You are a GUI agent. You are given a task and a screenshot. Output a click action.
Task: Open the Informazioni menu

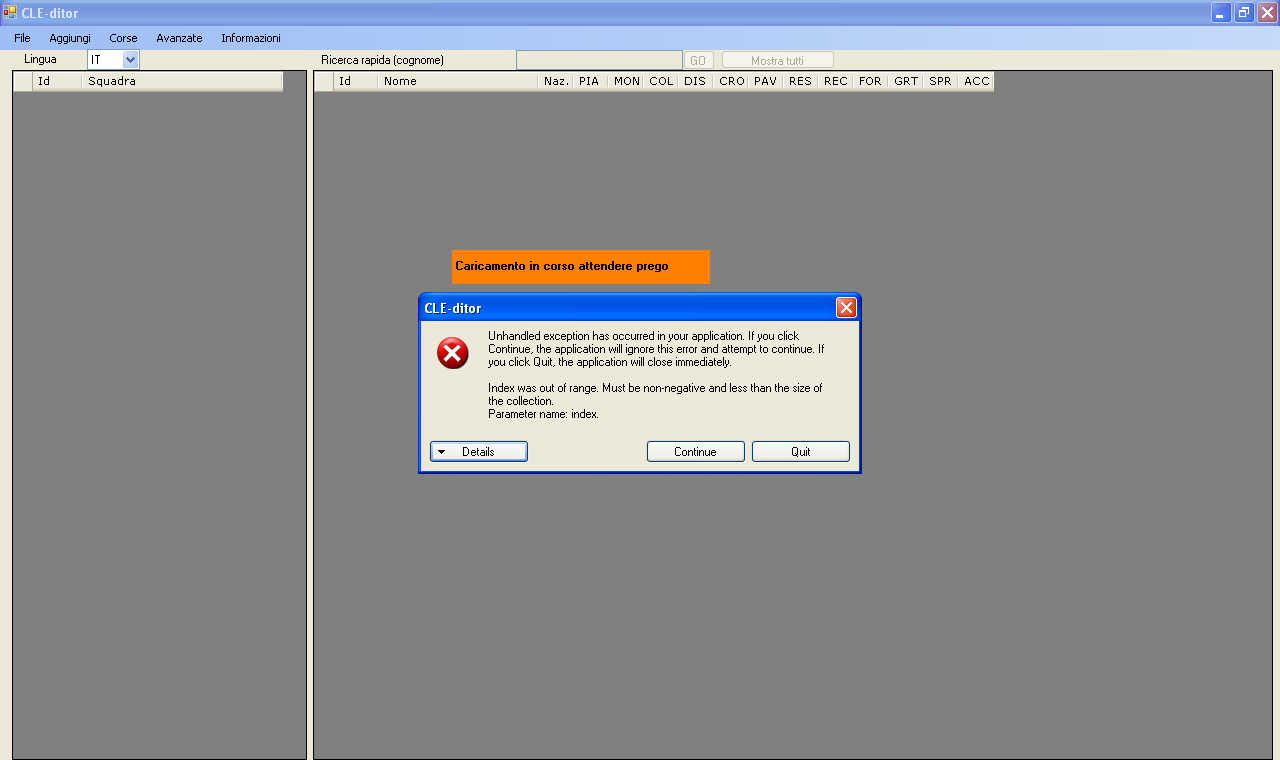[251, 38]
